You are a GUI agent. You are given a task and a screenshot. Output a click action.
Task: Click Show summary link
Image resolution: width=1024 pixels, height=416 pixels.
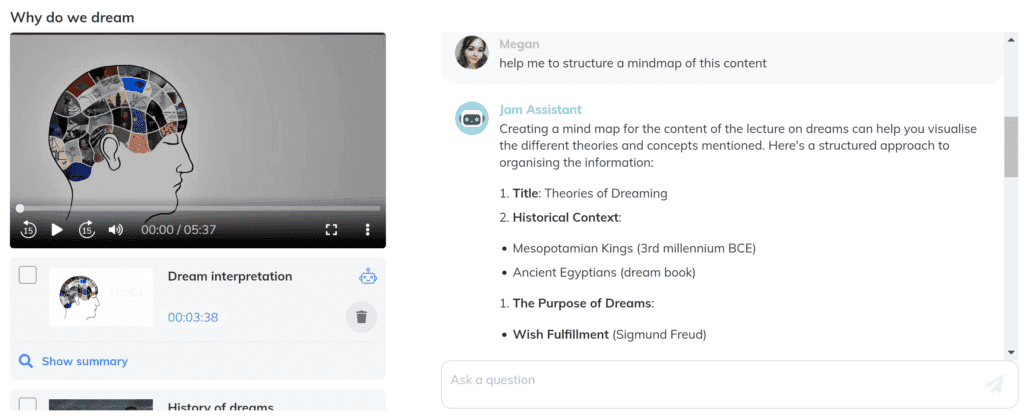pos(85,361)
